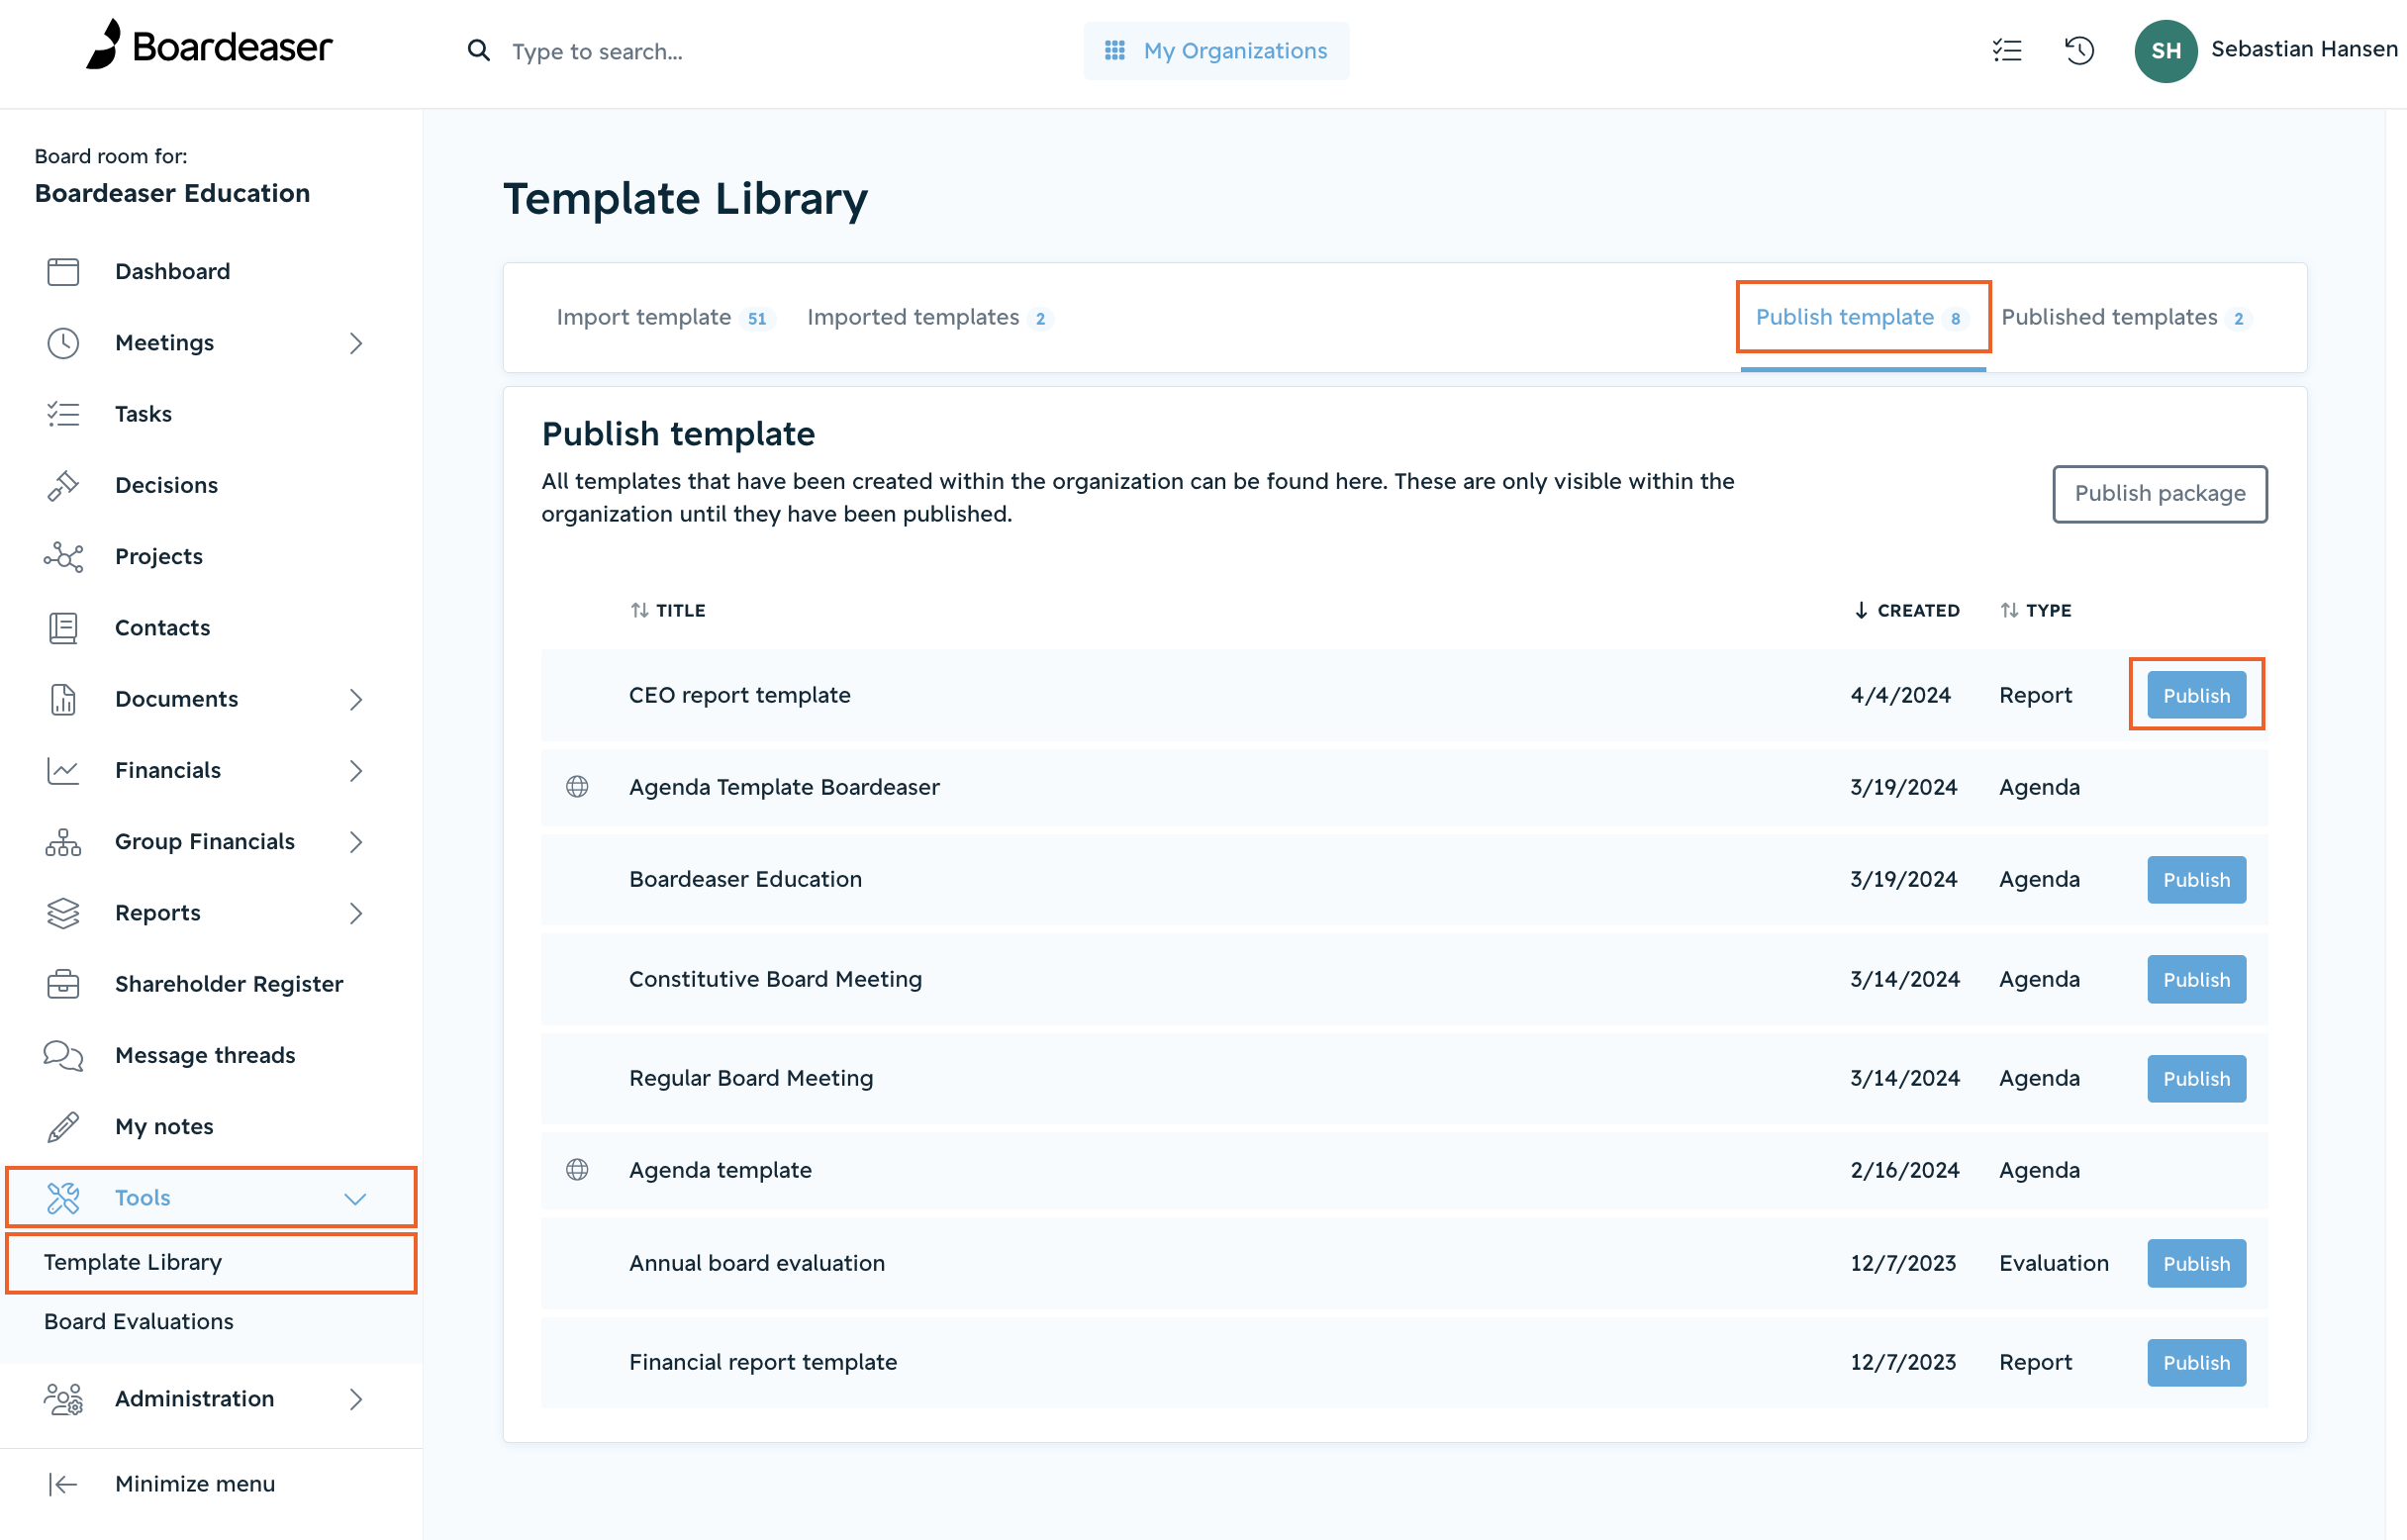Open the history clock icon

[x=2079, y=50]
